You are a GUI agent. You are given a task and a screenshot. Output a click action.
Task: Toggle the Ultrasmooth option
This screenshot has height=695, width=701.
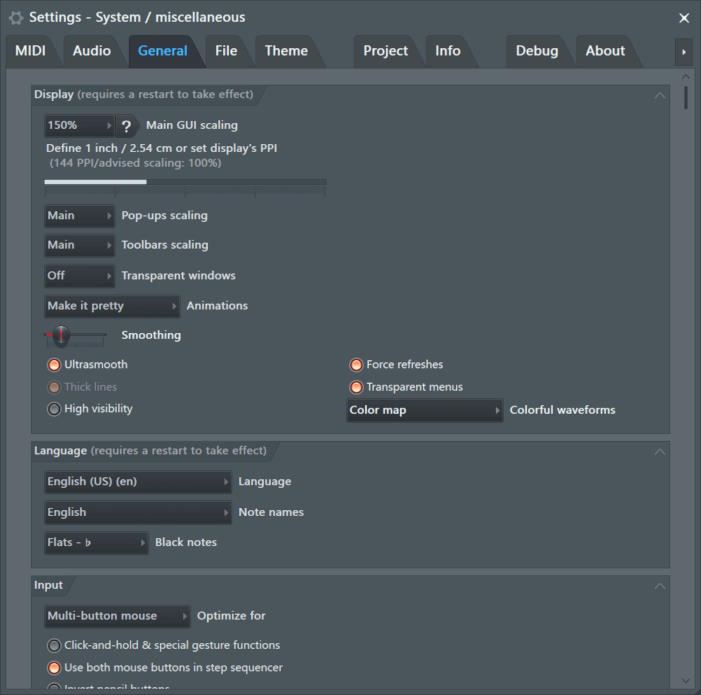[x=55, y=365]
